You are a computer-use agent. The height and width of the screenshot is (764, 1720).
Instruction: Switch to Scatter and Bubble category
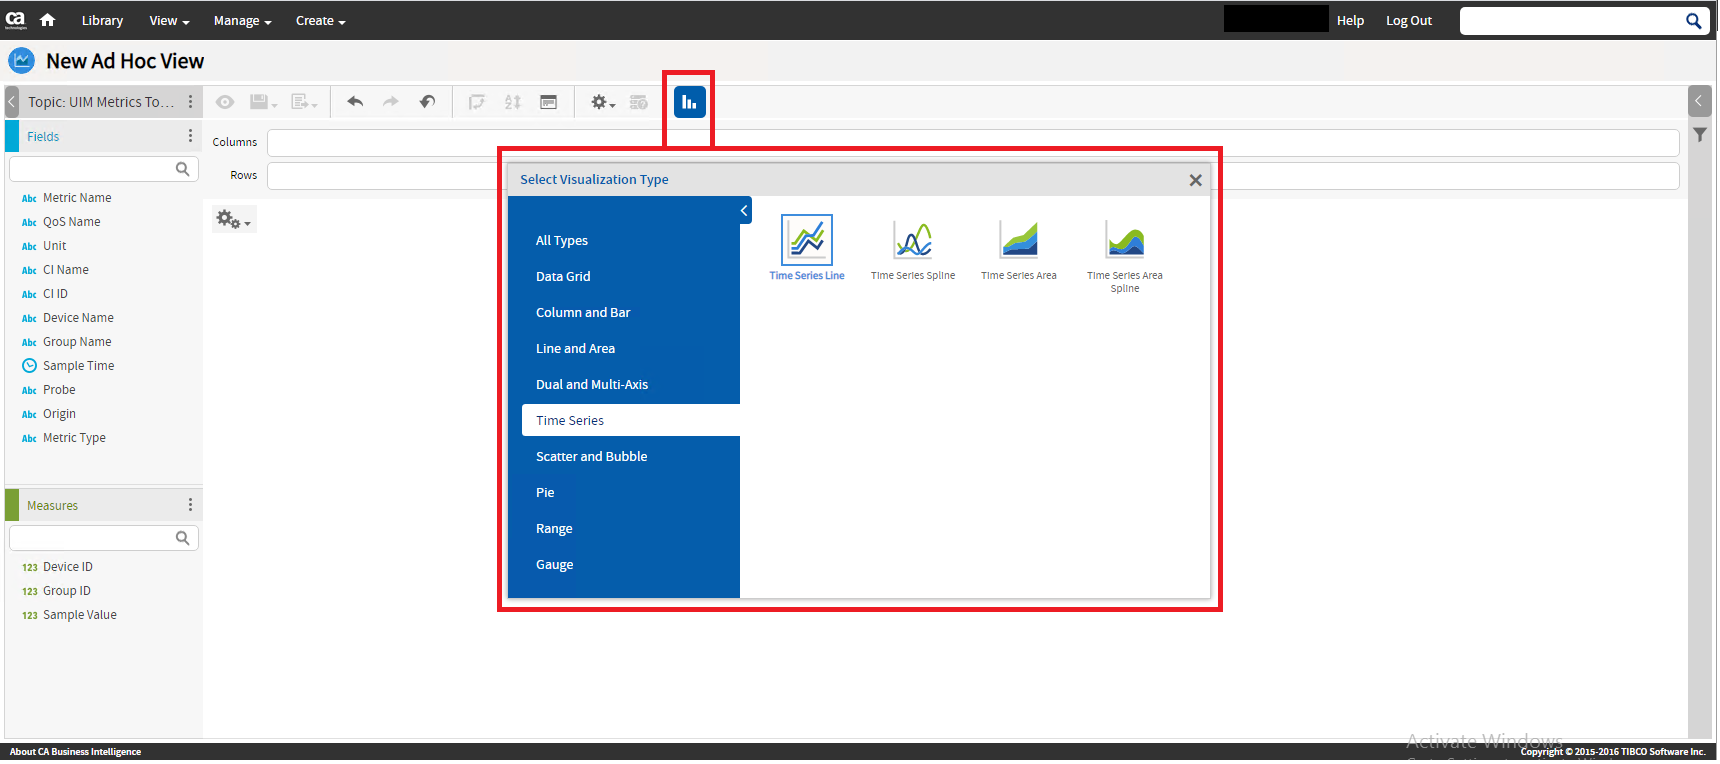(x=591, y=457)
